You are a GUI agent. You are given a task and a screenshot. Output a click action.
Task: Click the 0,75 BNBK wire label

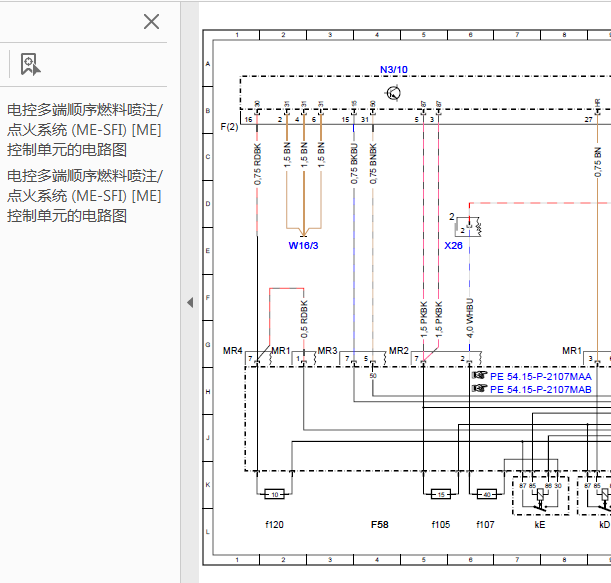(373, 164)
